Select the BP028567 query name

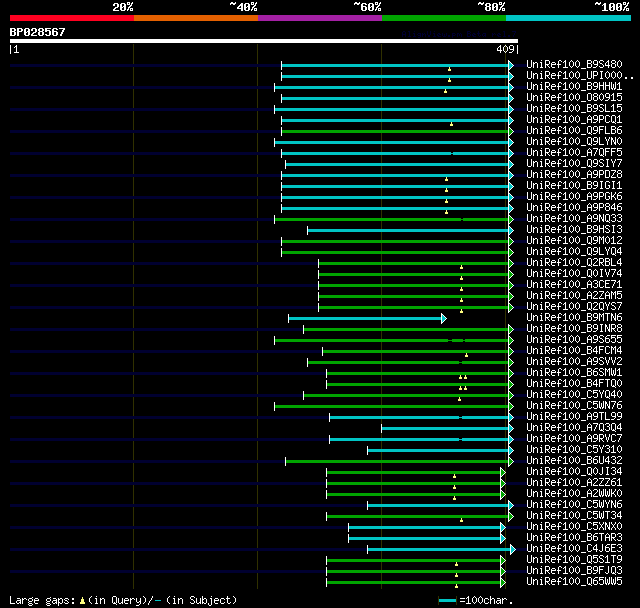pyautogui.click(x=38, y=32)
